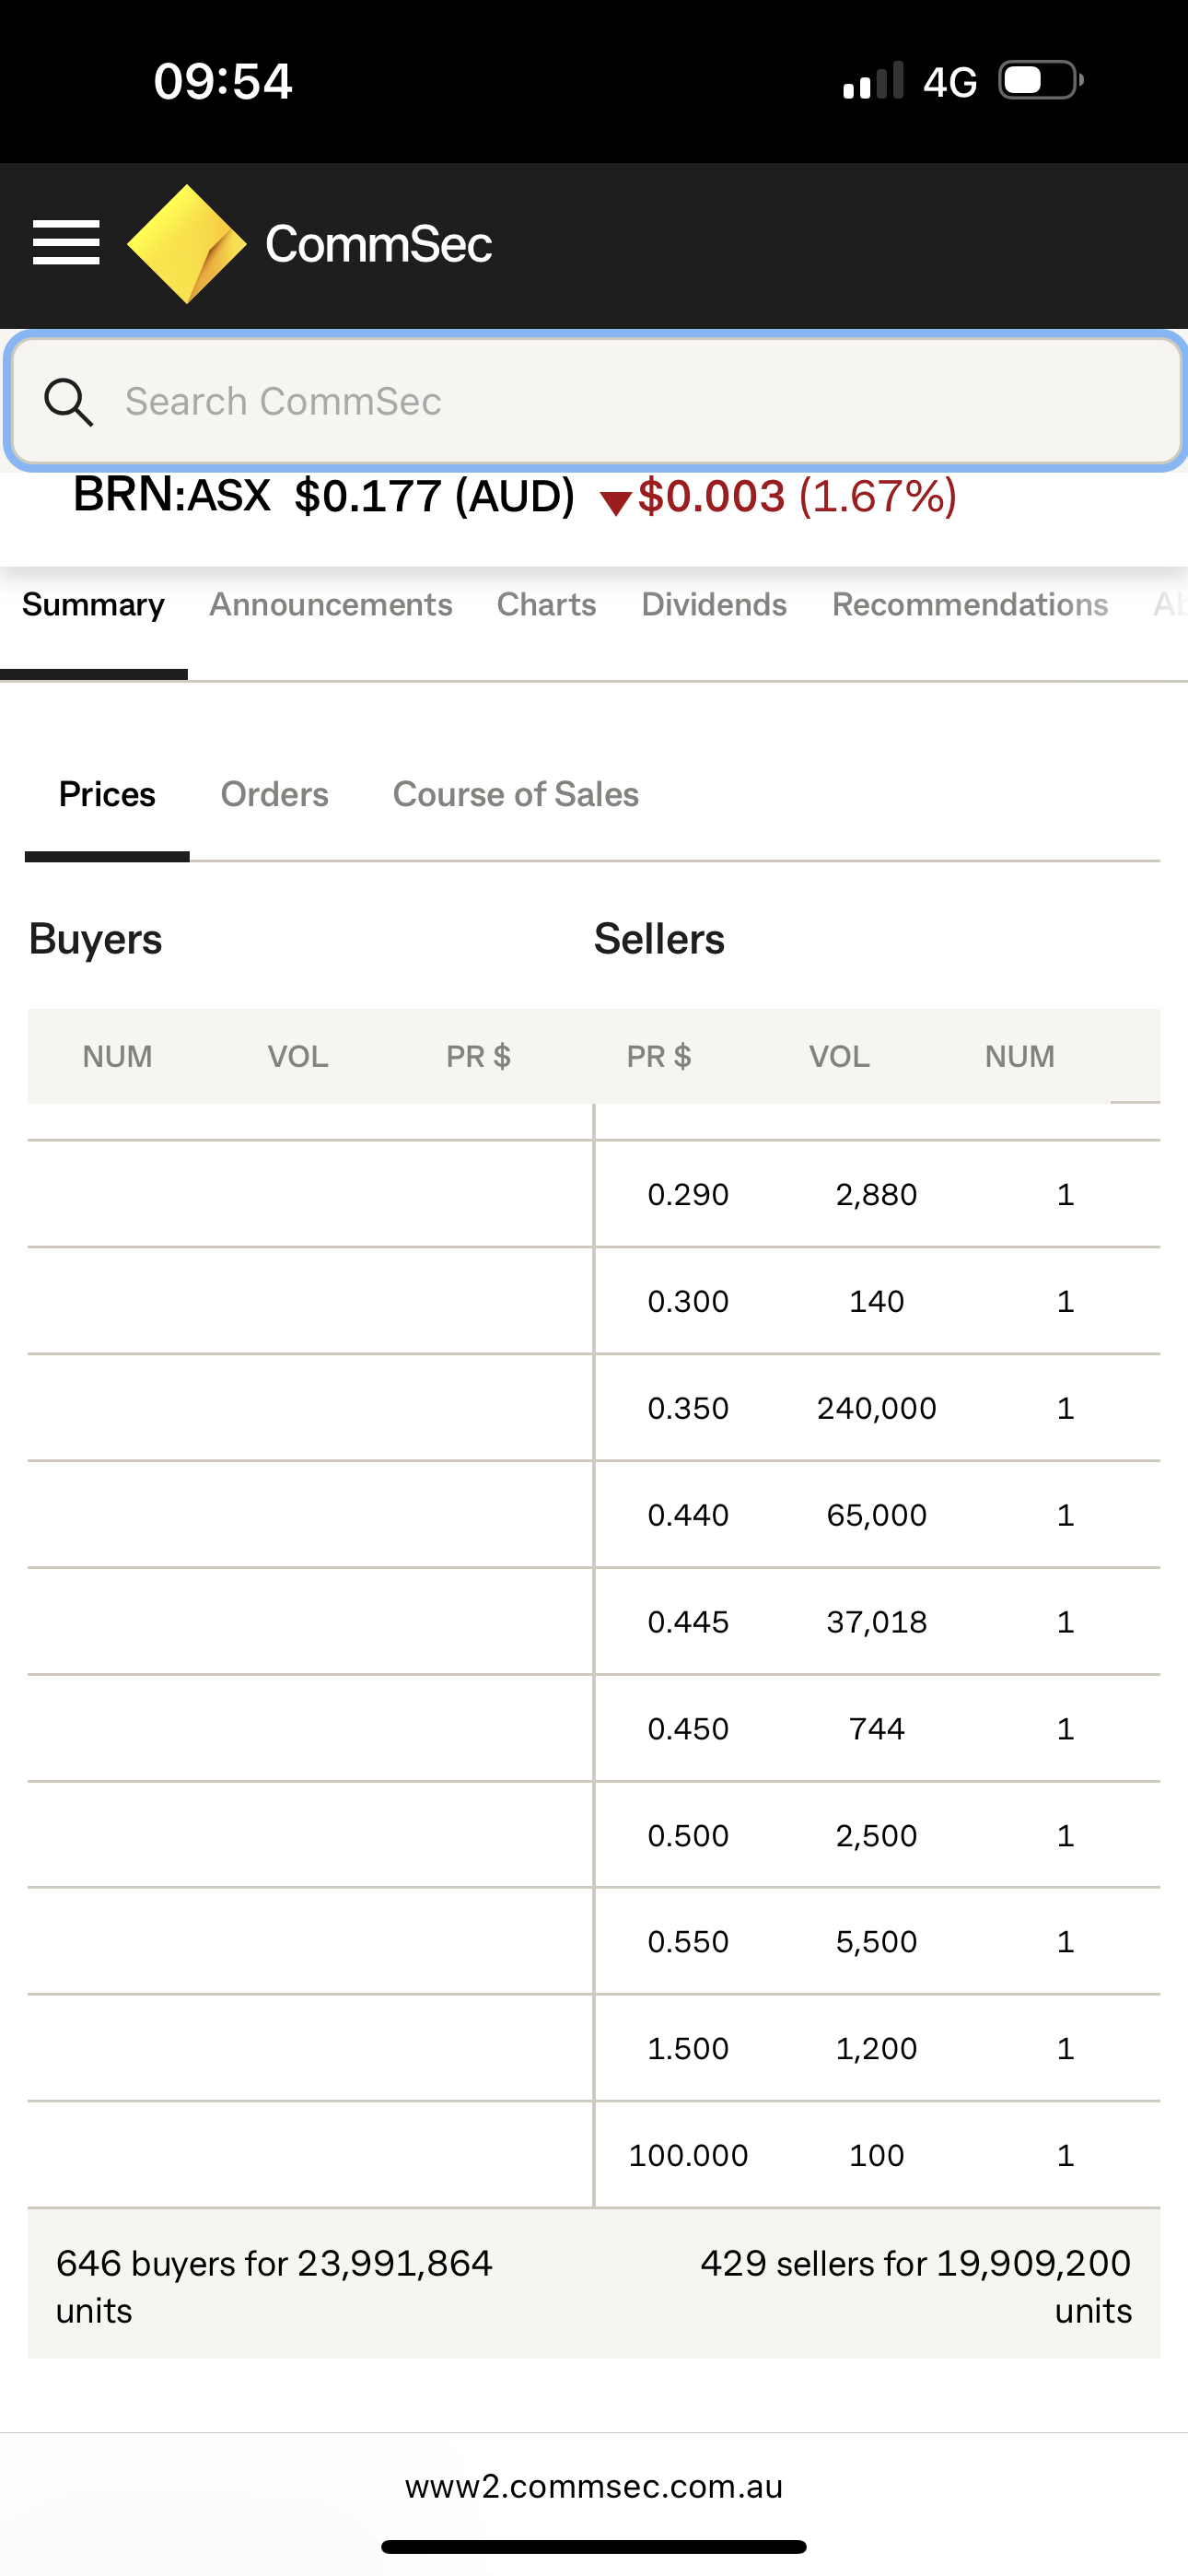This screenshot has height=2576, width=1188.
Task: Go to the Dividends tab
Action: pyautogui.click(x=714, y=605)
